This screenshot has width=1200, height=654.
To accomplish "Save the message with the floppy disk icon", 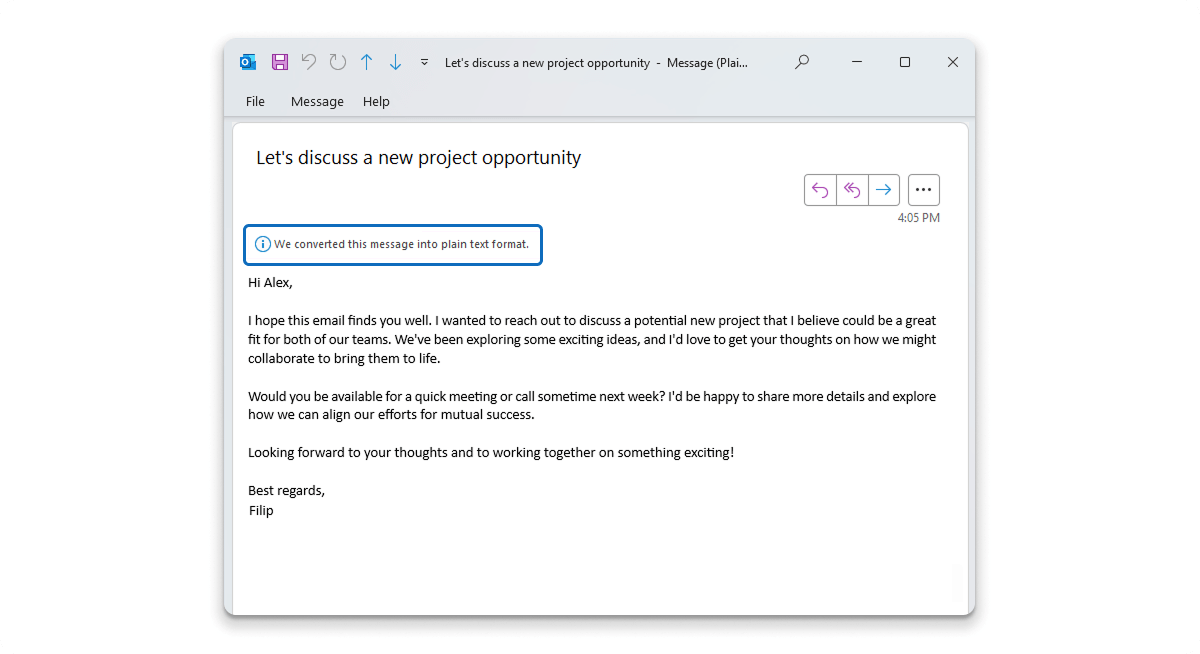I will tap(280, 62).
